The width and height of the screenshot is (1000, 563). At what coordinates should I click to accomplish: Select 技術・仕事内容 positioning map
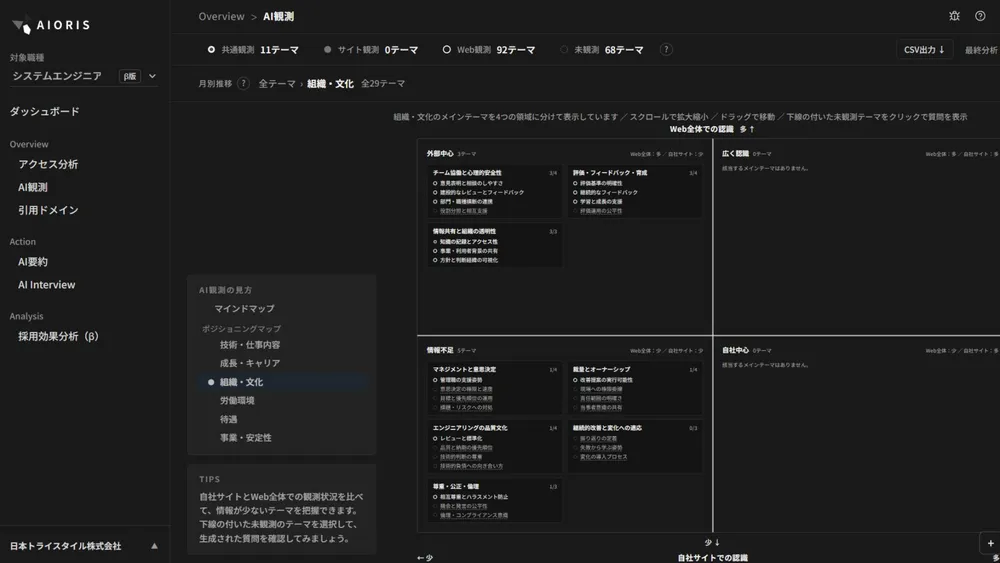[250, 345]
